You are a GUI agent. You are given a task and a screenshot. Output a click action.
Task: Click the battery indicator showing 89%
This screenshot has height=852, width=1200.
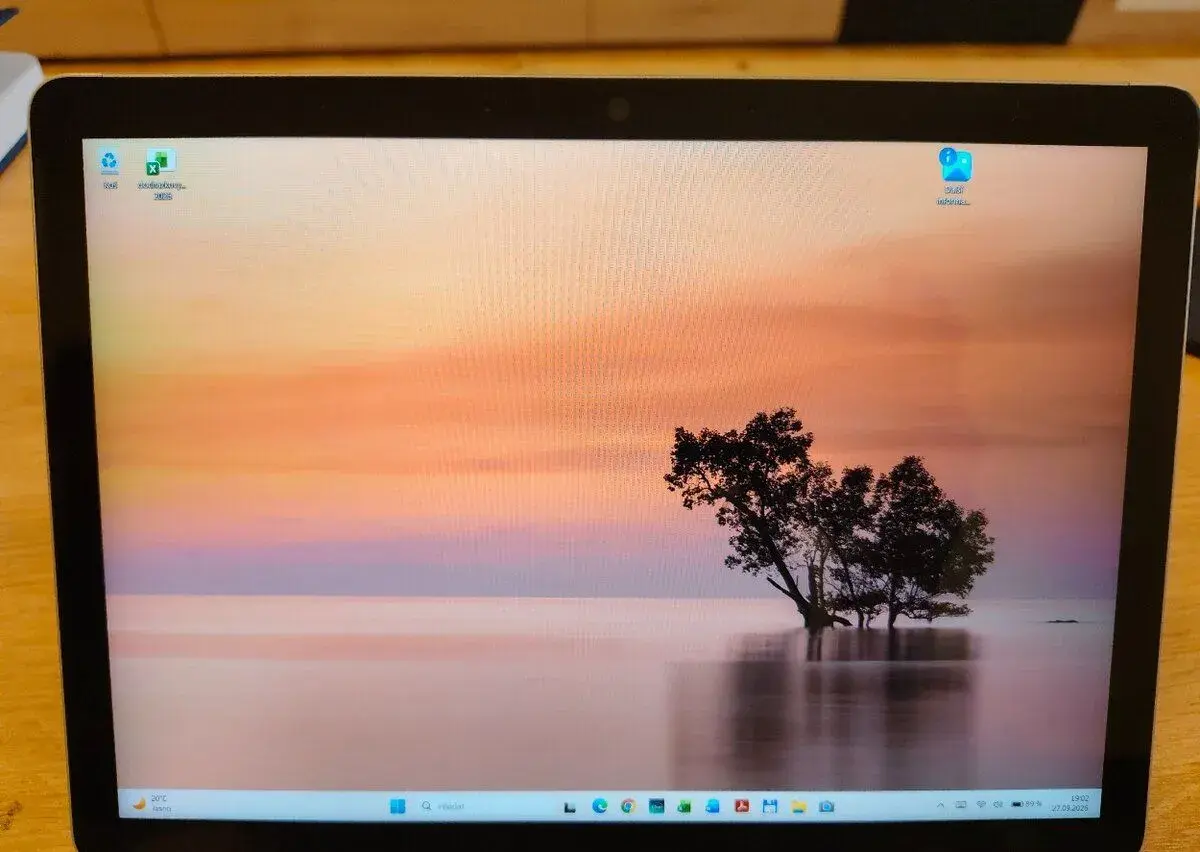click(1027, 804)
